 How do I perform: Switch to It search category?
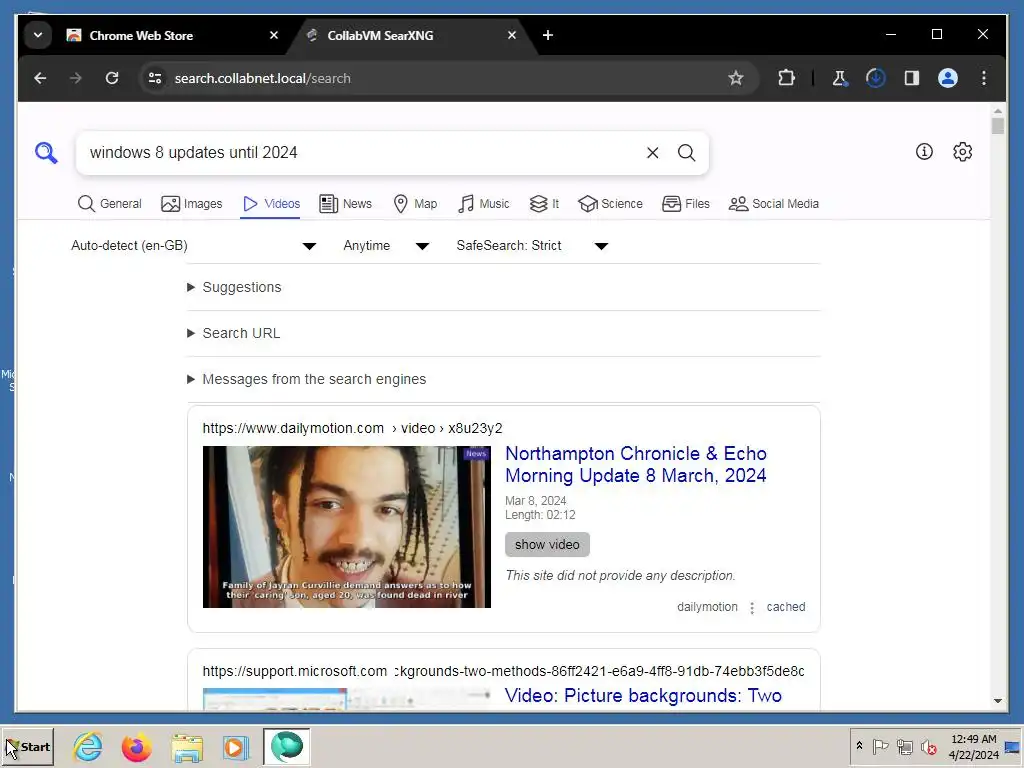tap(544, 204)
